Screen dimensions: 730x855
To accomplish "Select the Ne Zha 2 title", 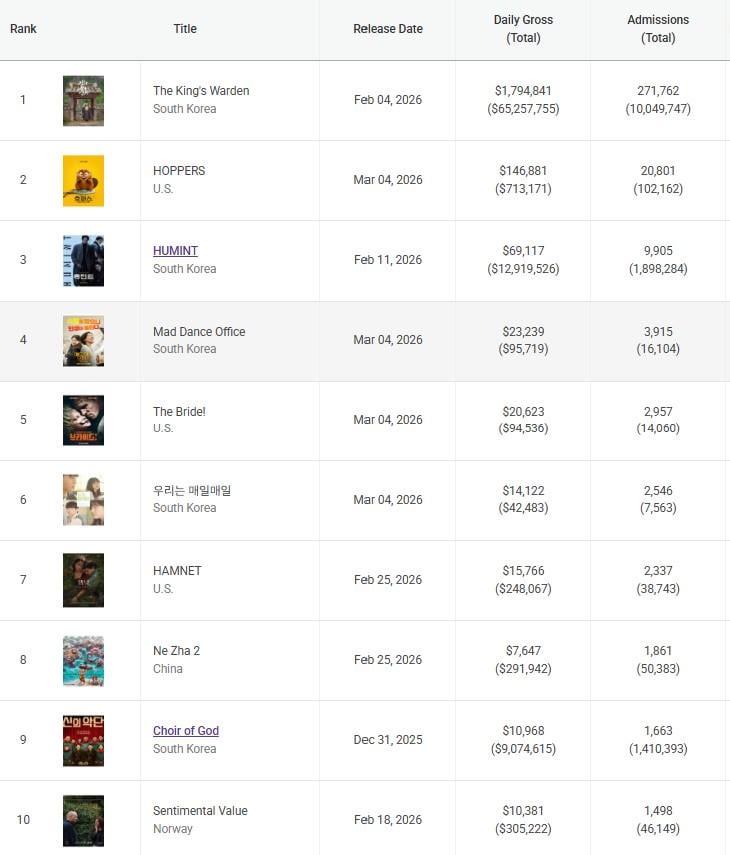I will [176, 651].
